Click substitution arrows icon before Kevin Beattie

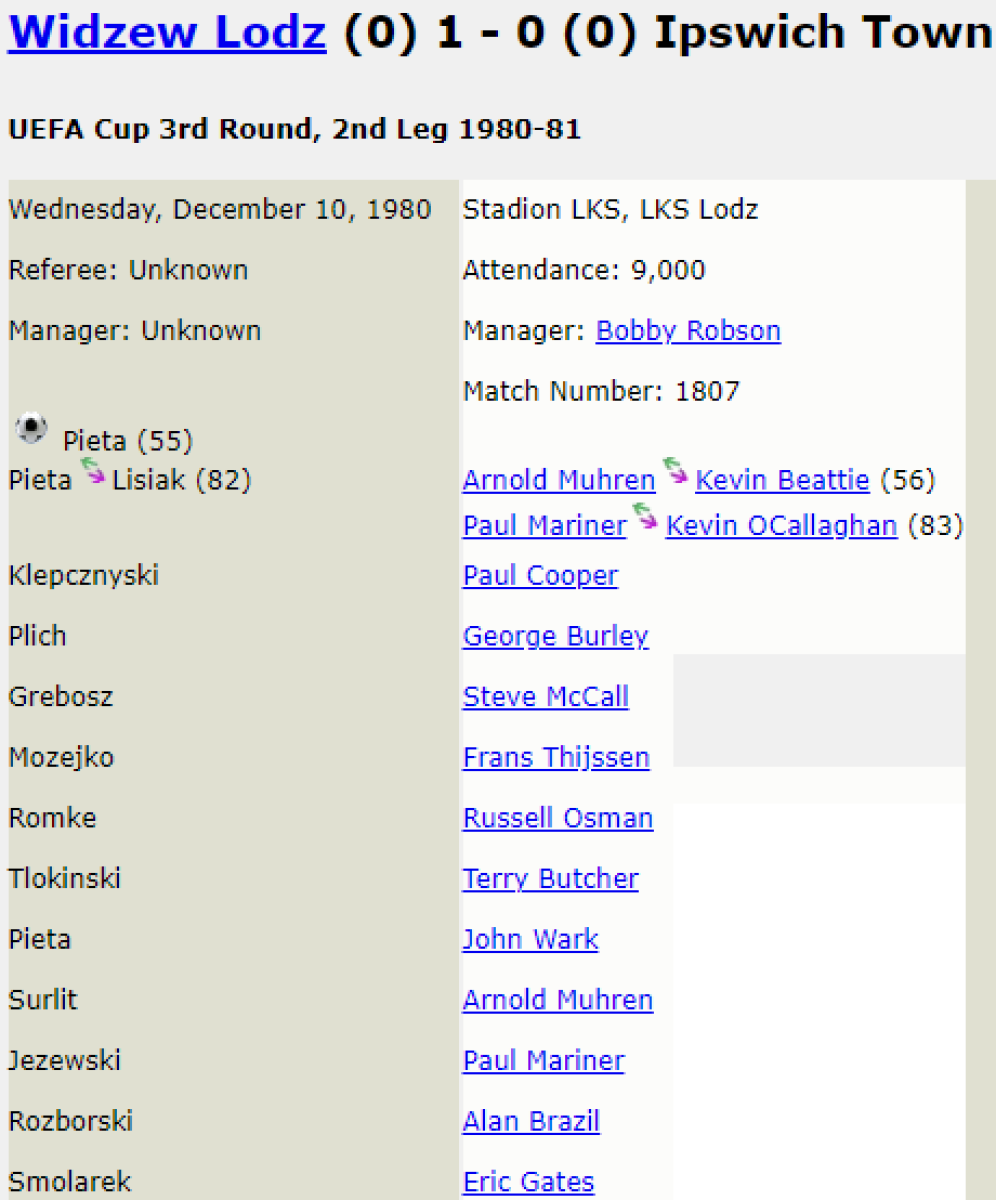675,472
